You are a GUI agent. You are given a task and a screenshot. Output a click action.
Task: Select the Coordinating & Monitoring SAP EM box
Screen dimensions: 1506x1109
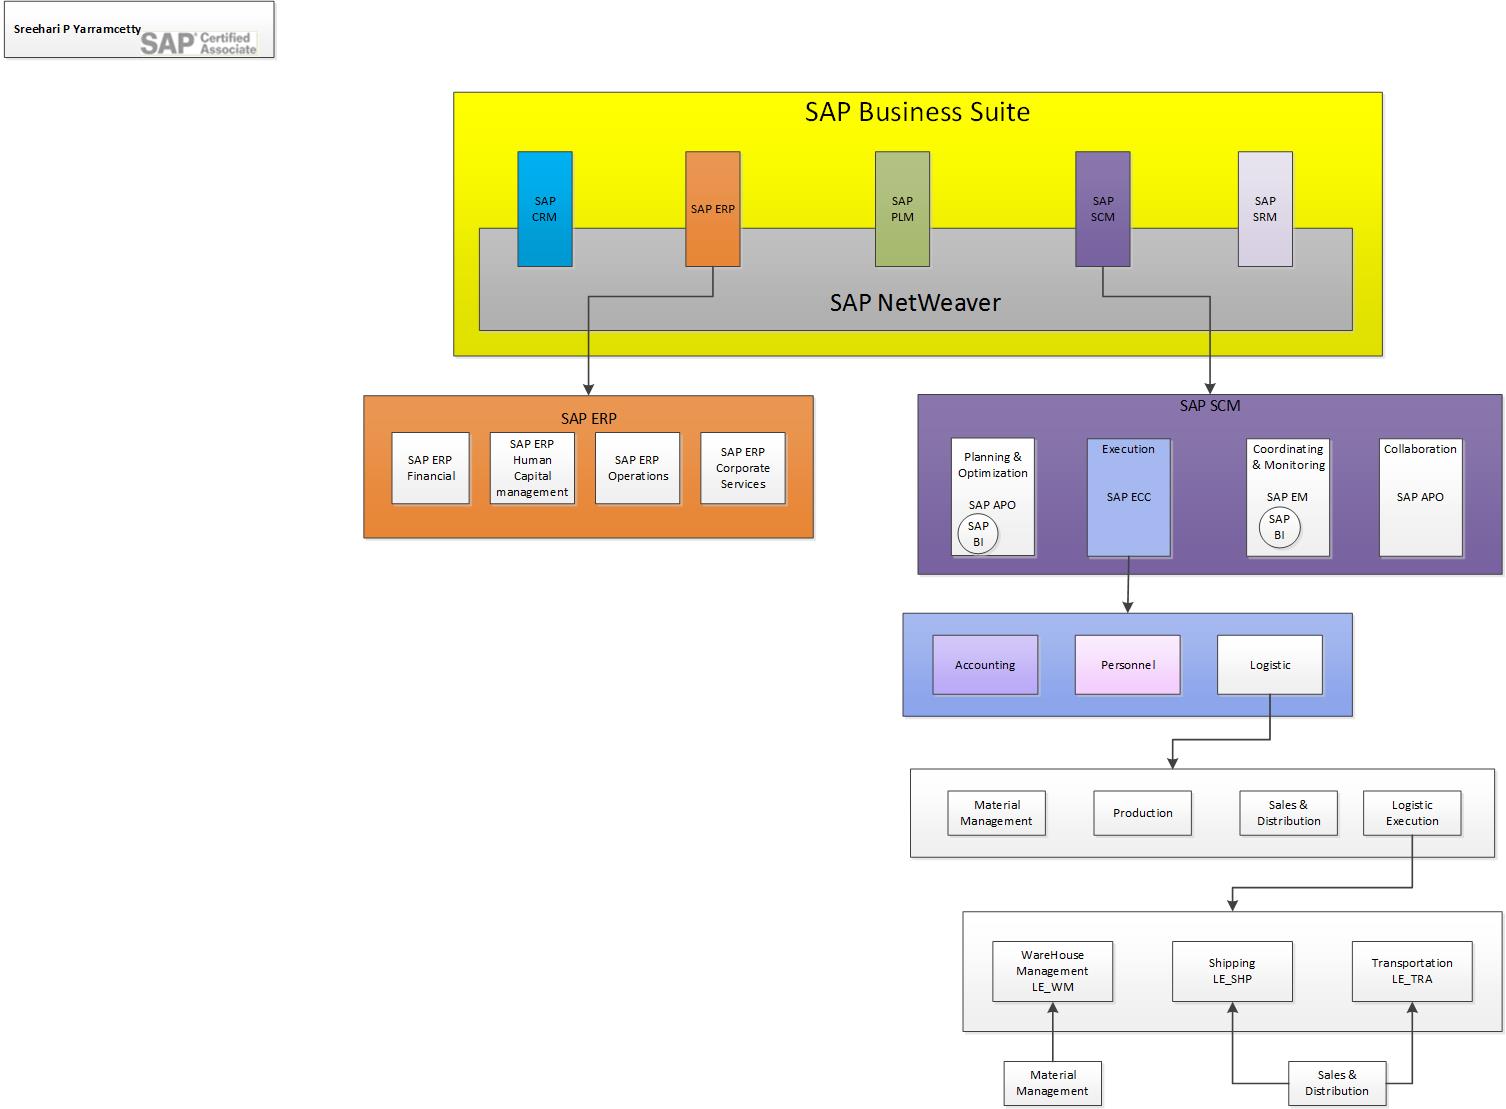point(1289,497)
